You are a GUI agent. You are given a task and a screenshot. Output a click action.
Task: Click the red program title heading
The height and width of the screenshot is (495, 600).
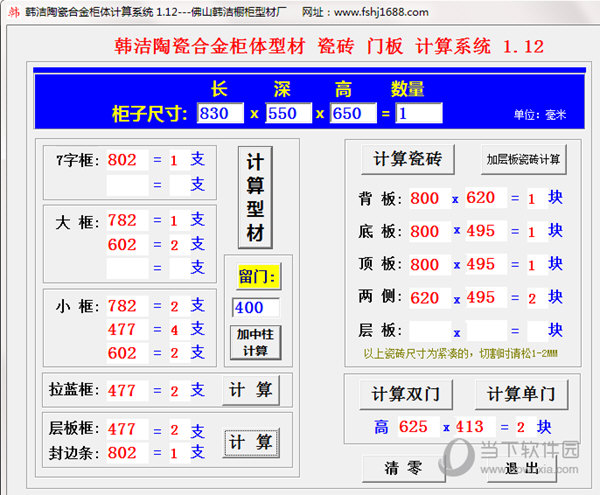(329, 46)
